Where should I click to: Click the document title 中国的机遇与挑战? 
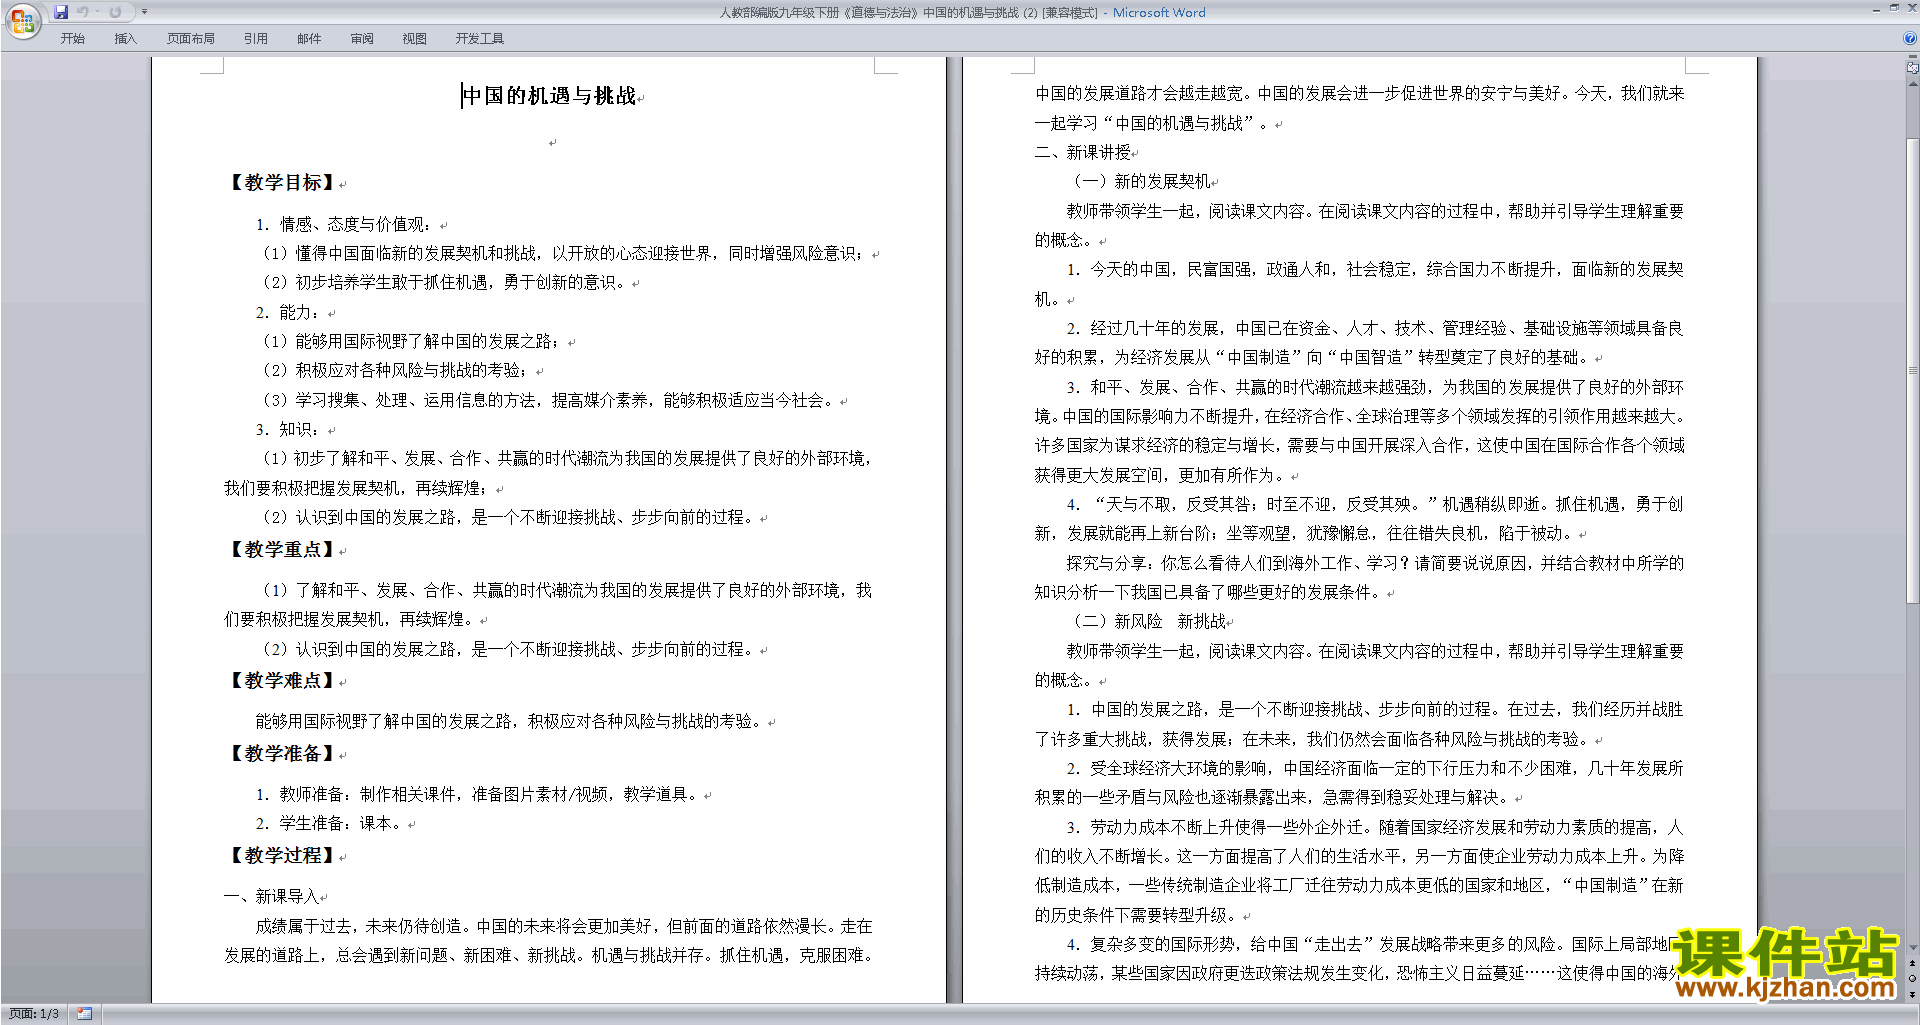click(549, 96)
